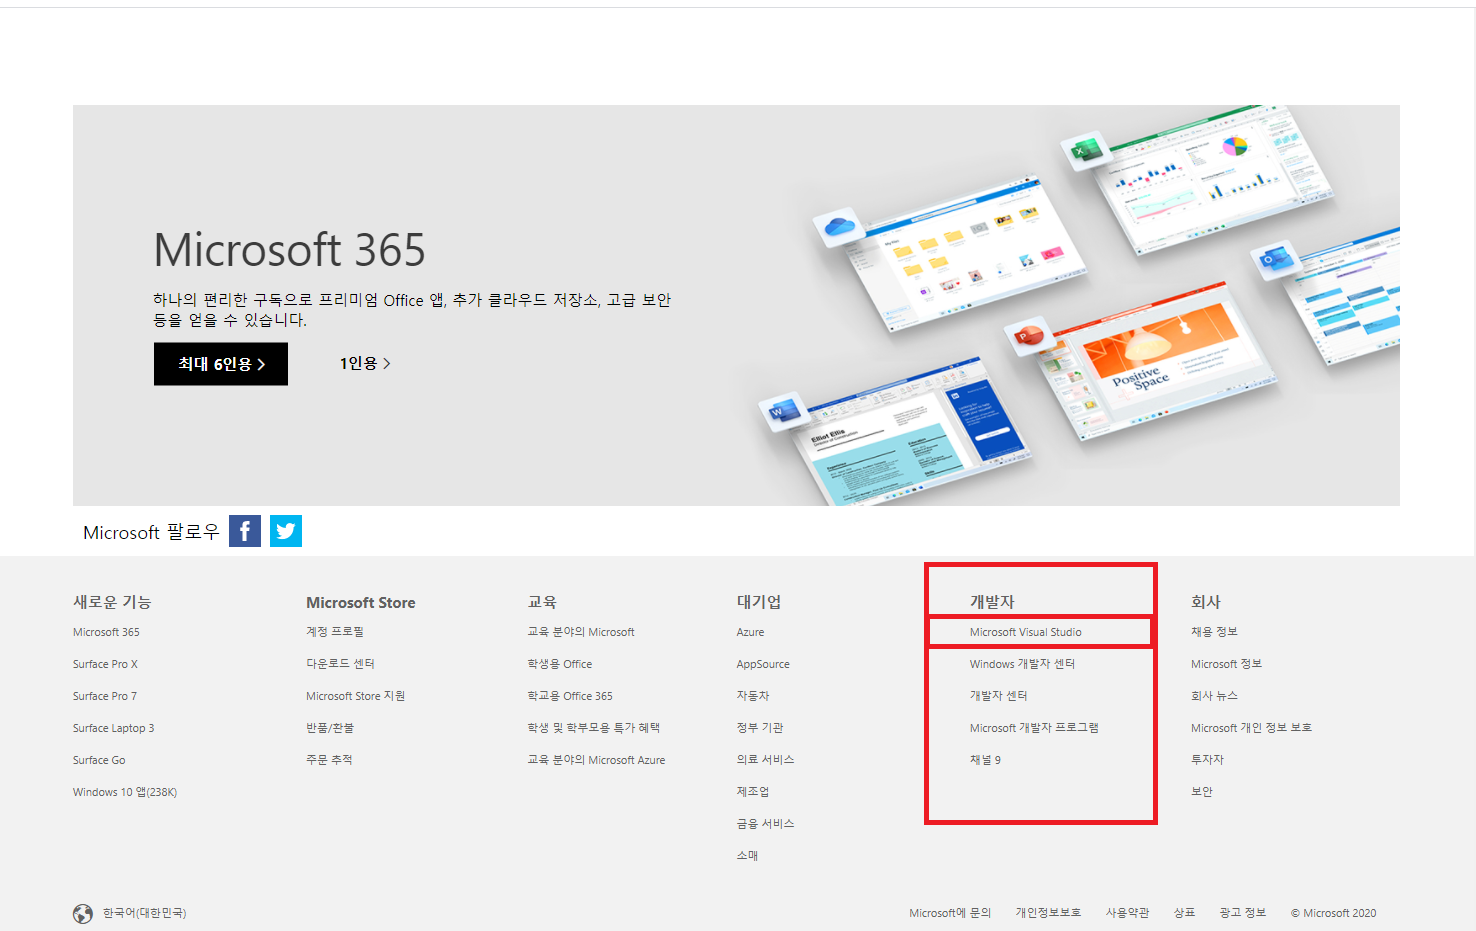The width and height of the screenshot is (1476, 931).
Task: Open Azure link under 대기업
Action: pos(751,632)
